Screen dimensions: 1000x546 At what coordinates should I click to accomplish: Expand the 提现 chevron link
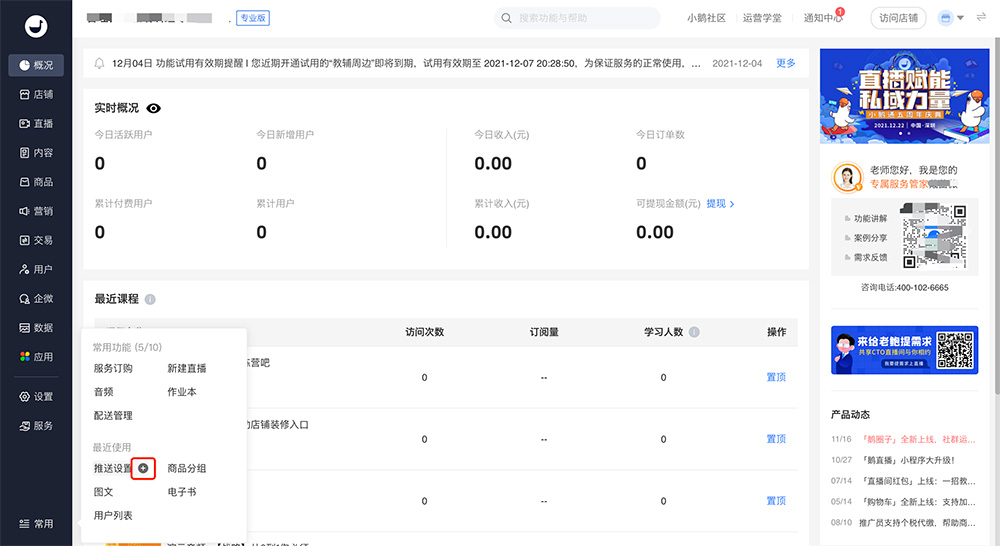tap(731, 204)
